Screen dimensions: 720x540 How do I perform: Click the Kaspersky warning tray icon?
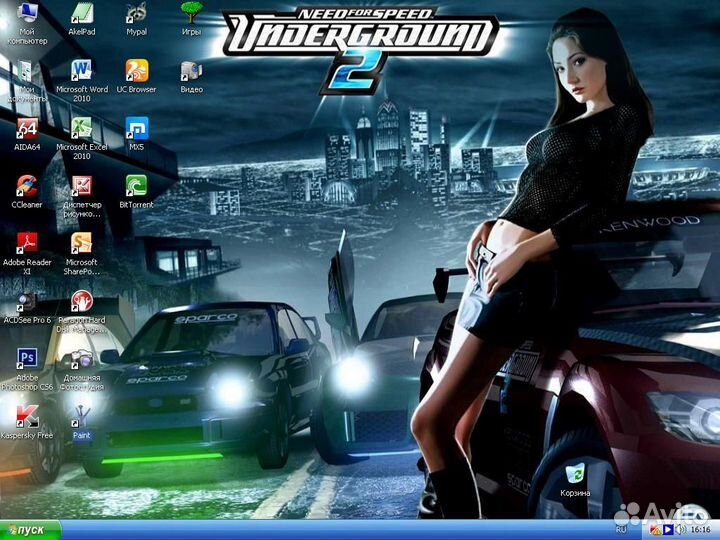[655, 530]
